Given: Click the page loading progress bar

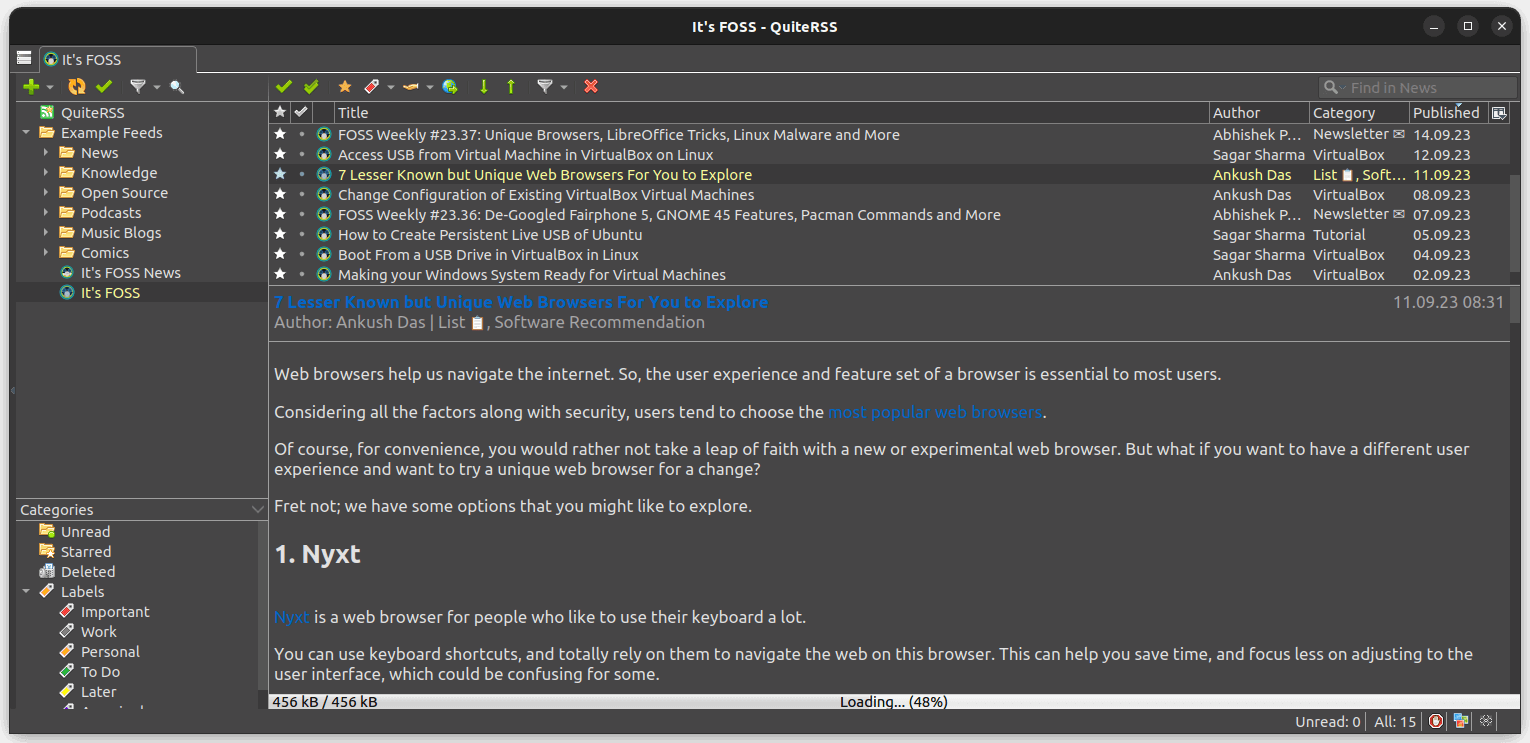Looking at the screenshot, I should point(894,702).
